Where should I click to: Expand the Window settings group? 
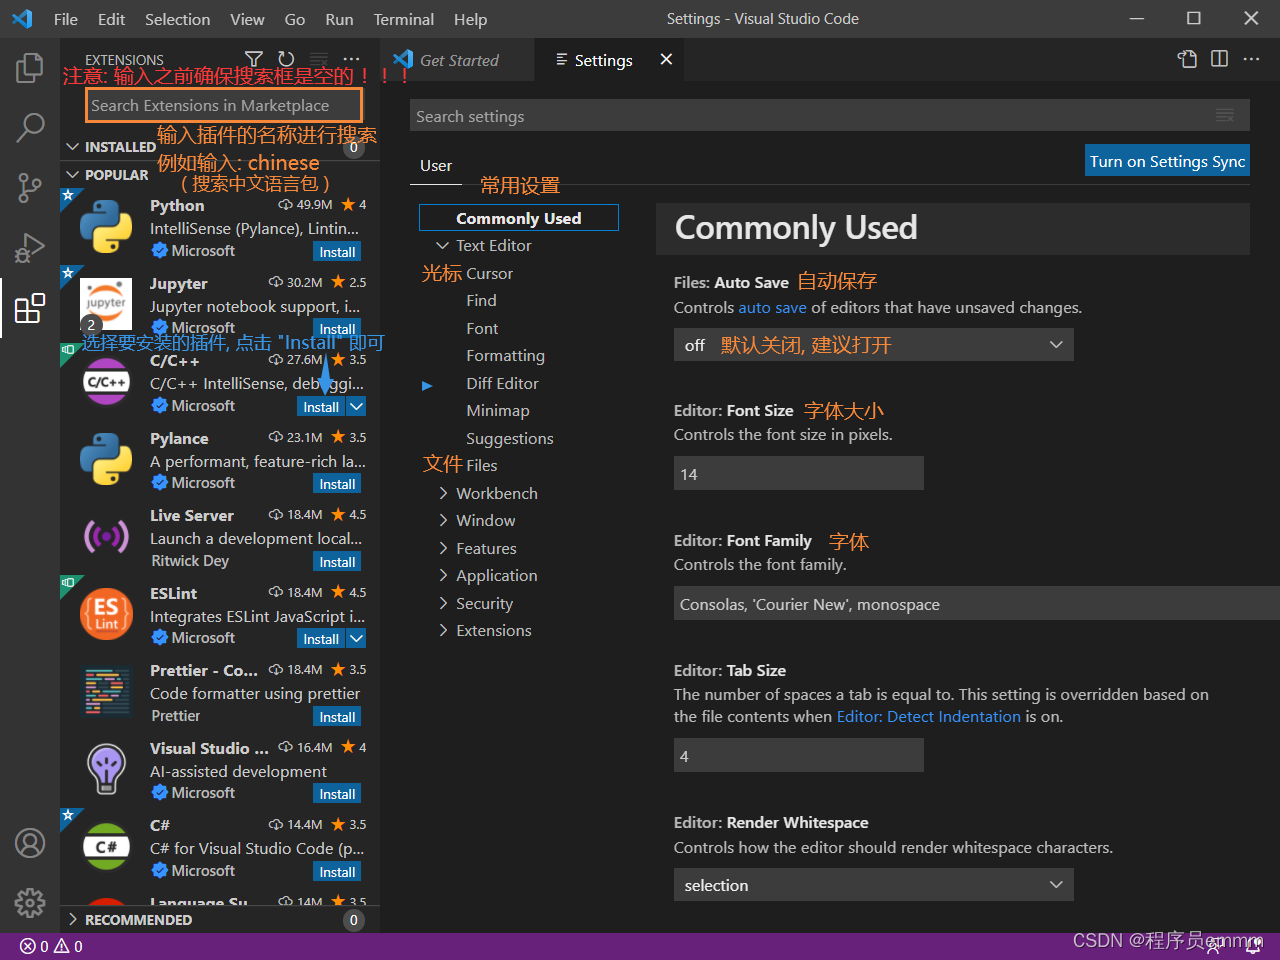click(442, 520)
